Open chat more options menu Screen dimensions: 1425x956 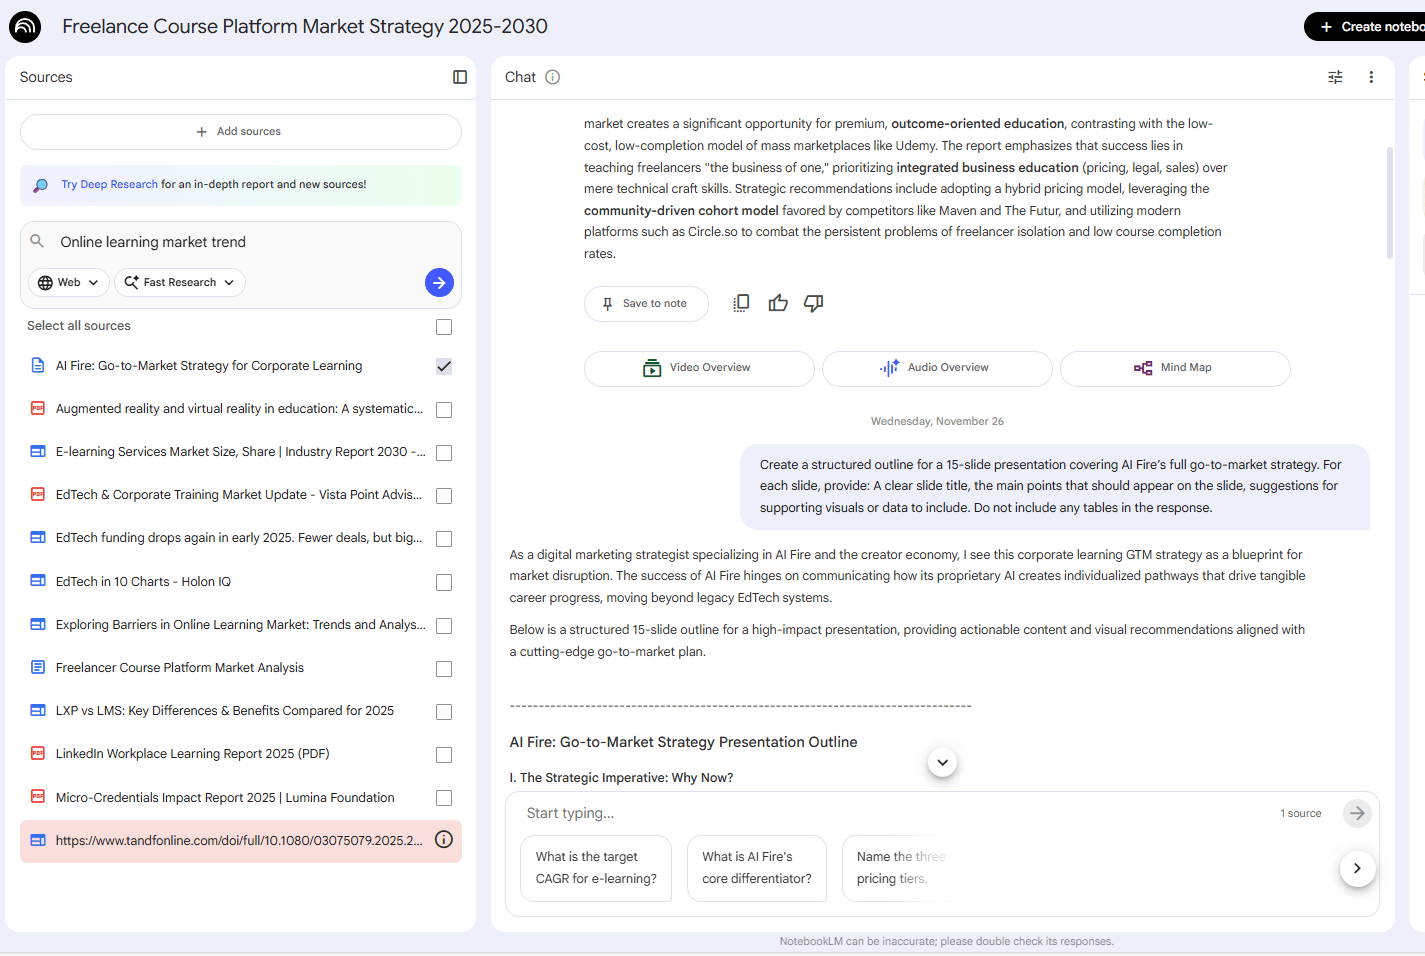pyautogui.click(x=1371, y=77)
